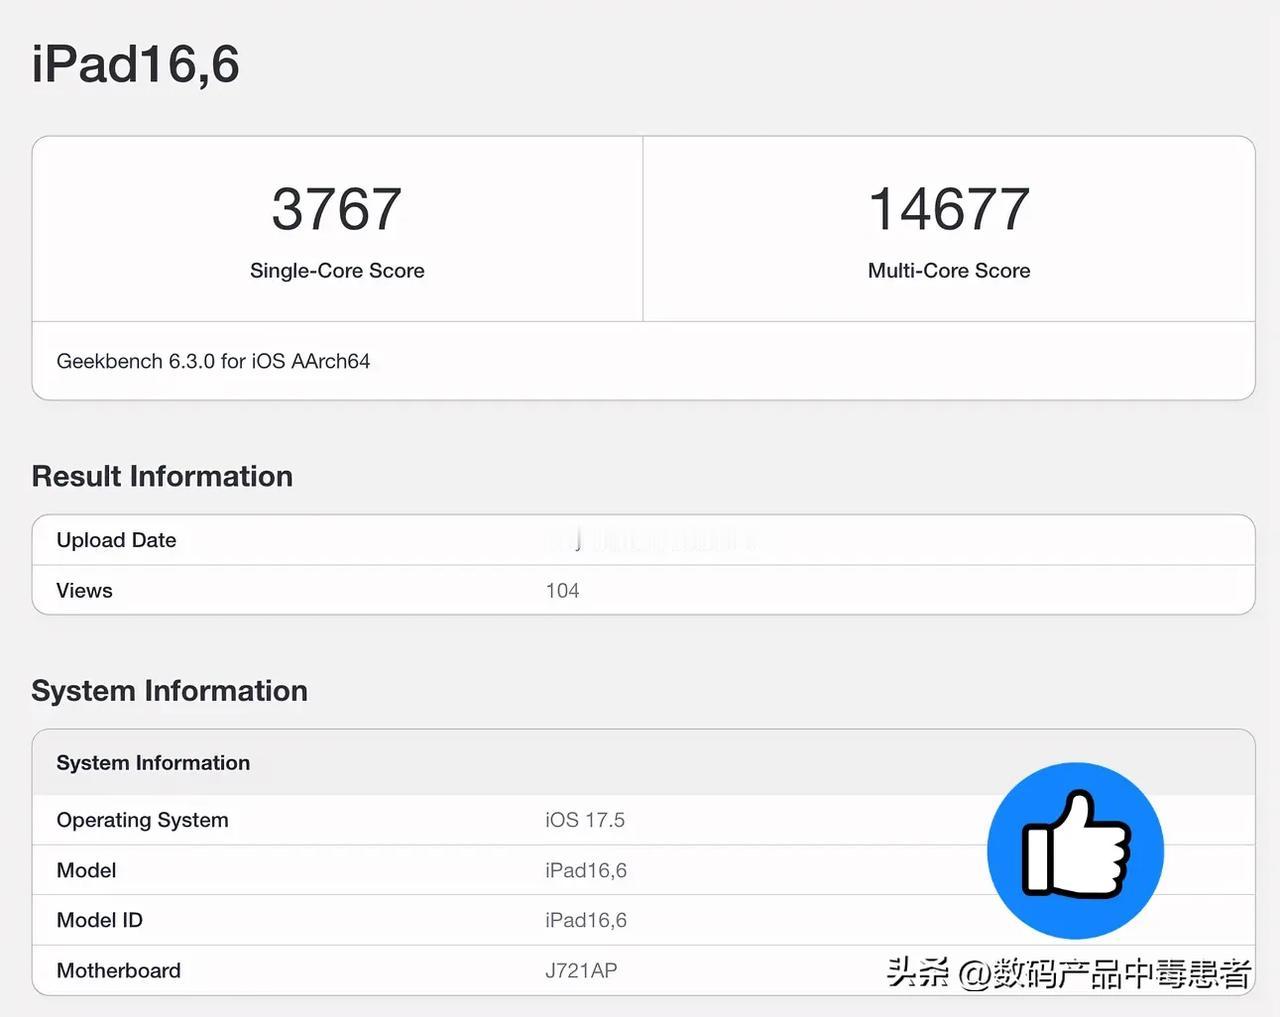Click the Views row label
The image size is (1280, 1017).
point(84,590)
